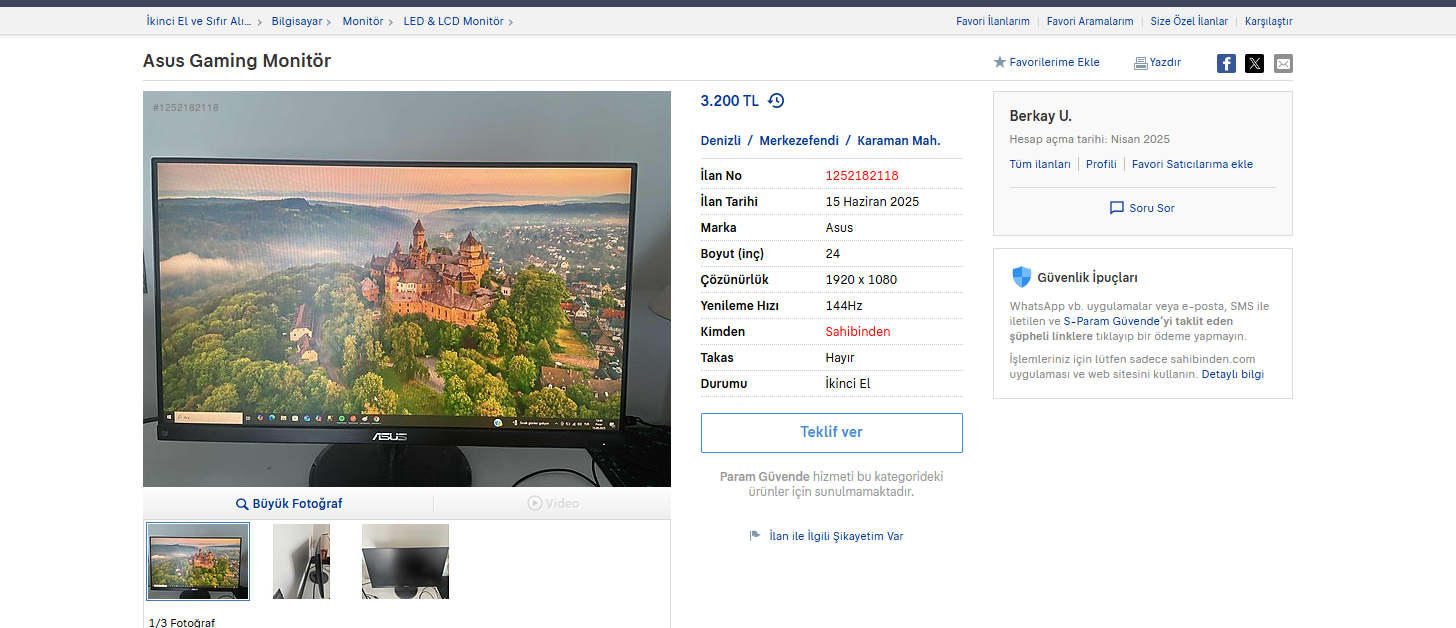This screenshot has height=628, width=1456.
Task: Open Size Özel İlanlar menu item
Action: click(x=1189, y=21)
